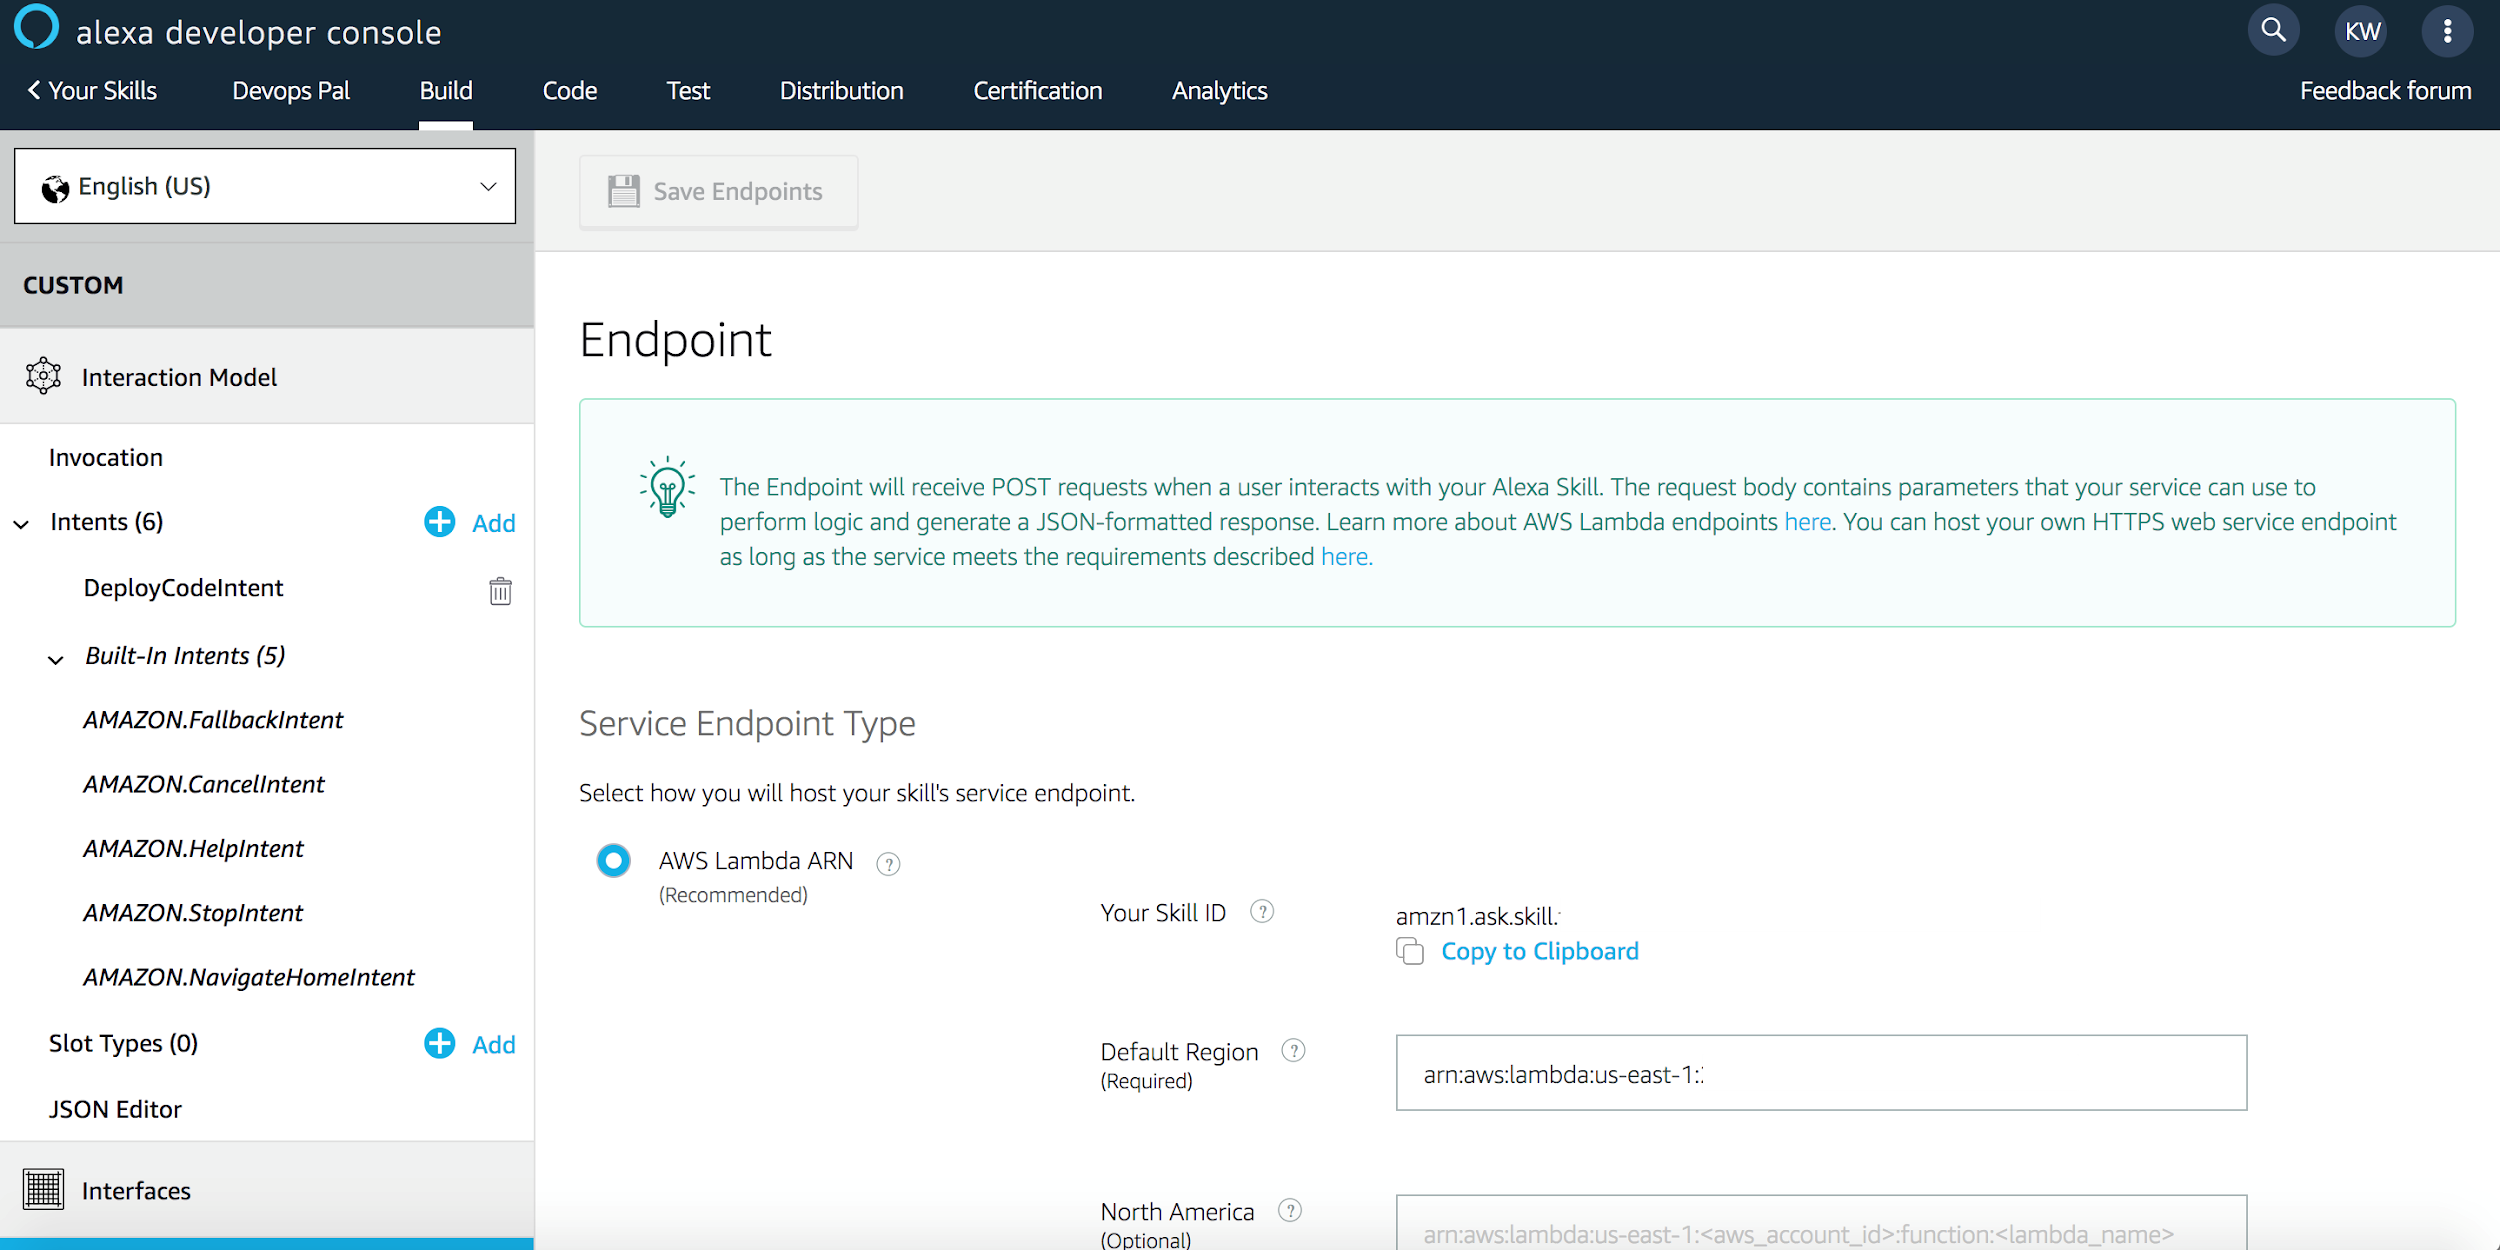Select the AWS Lambda ARN radio button
The width and height of the screenshot is (2500, 1250).
613,860
